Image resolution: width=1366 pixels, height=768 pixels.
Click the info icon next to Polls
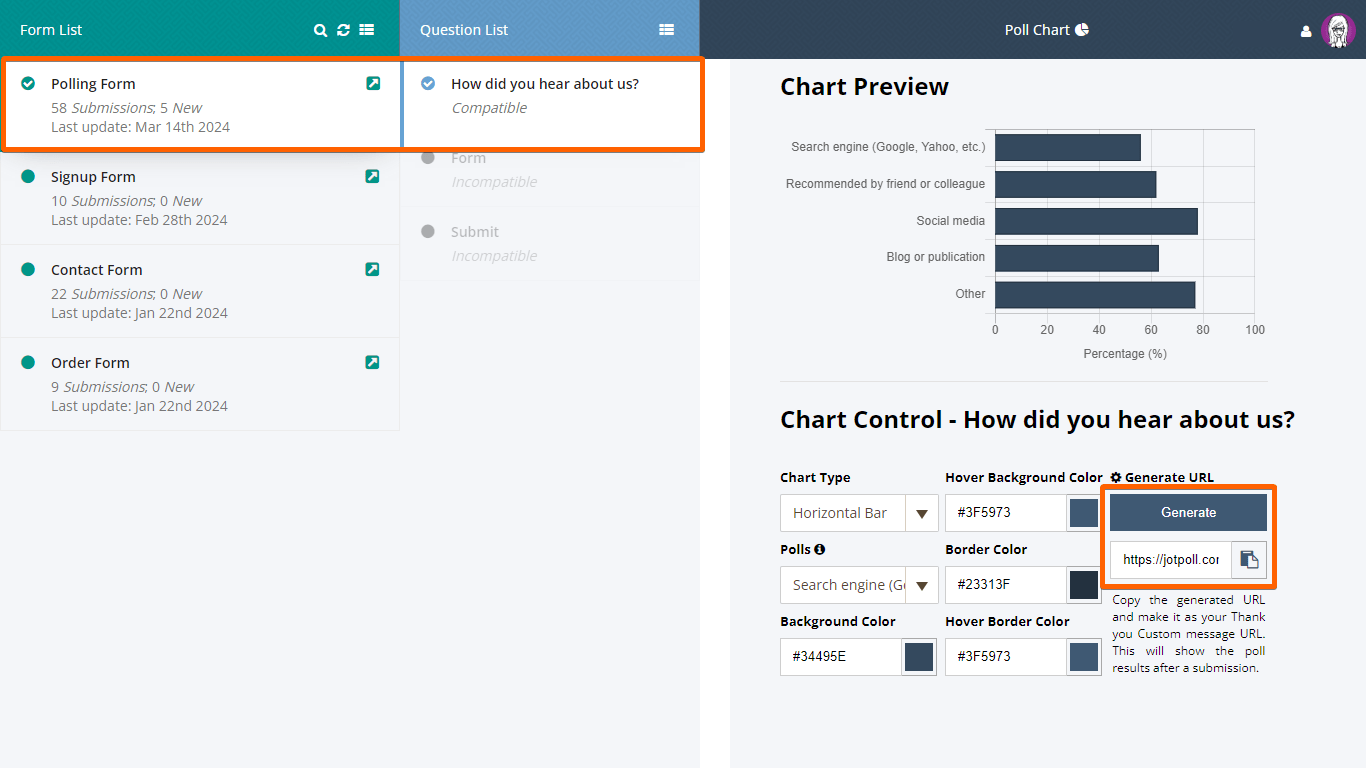click(820, 549)
